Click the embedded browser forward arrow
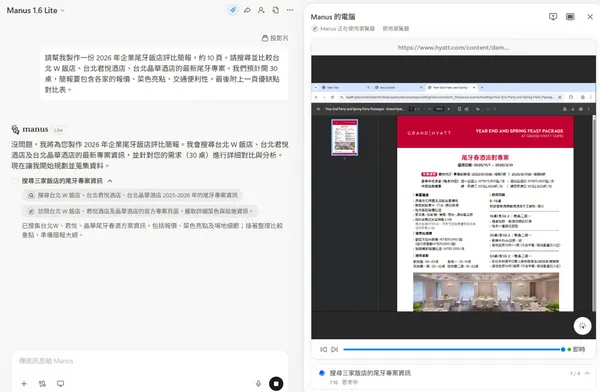600x392 pixels. tap(324, 97)
